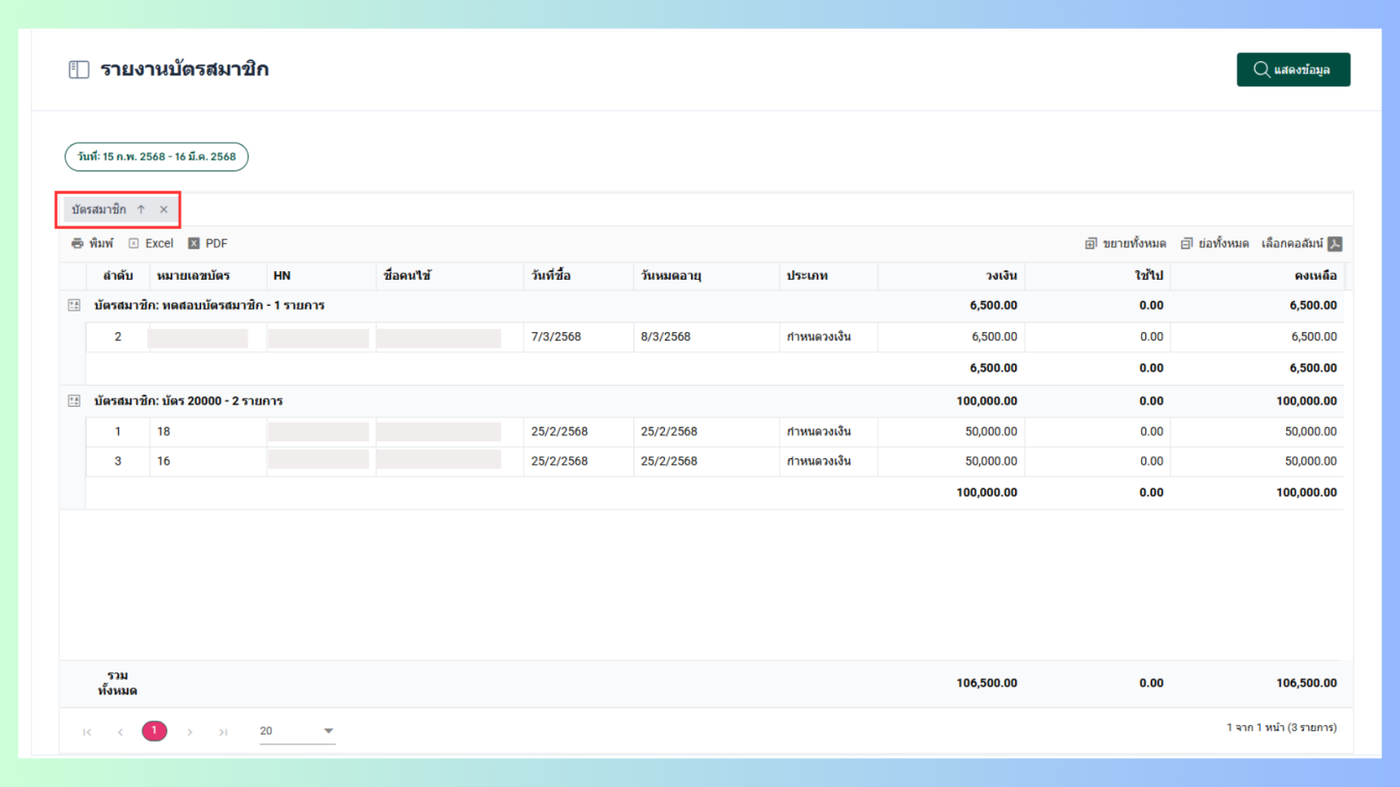Click วงเงิน 50,000.00 in card 18 row
This screenshot has width=1400, height=787.
pos(991,432)
